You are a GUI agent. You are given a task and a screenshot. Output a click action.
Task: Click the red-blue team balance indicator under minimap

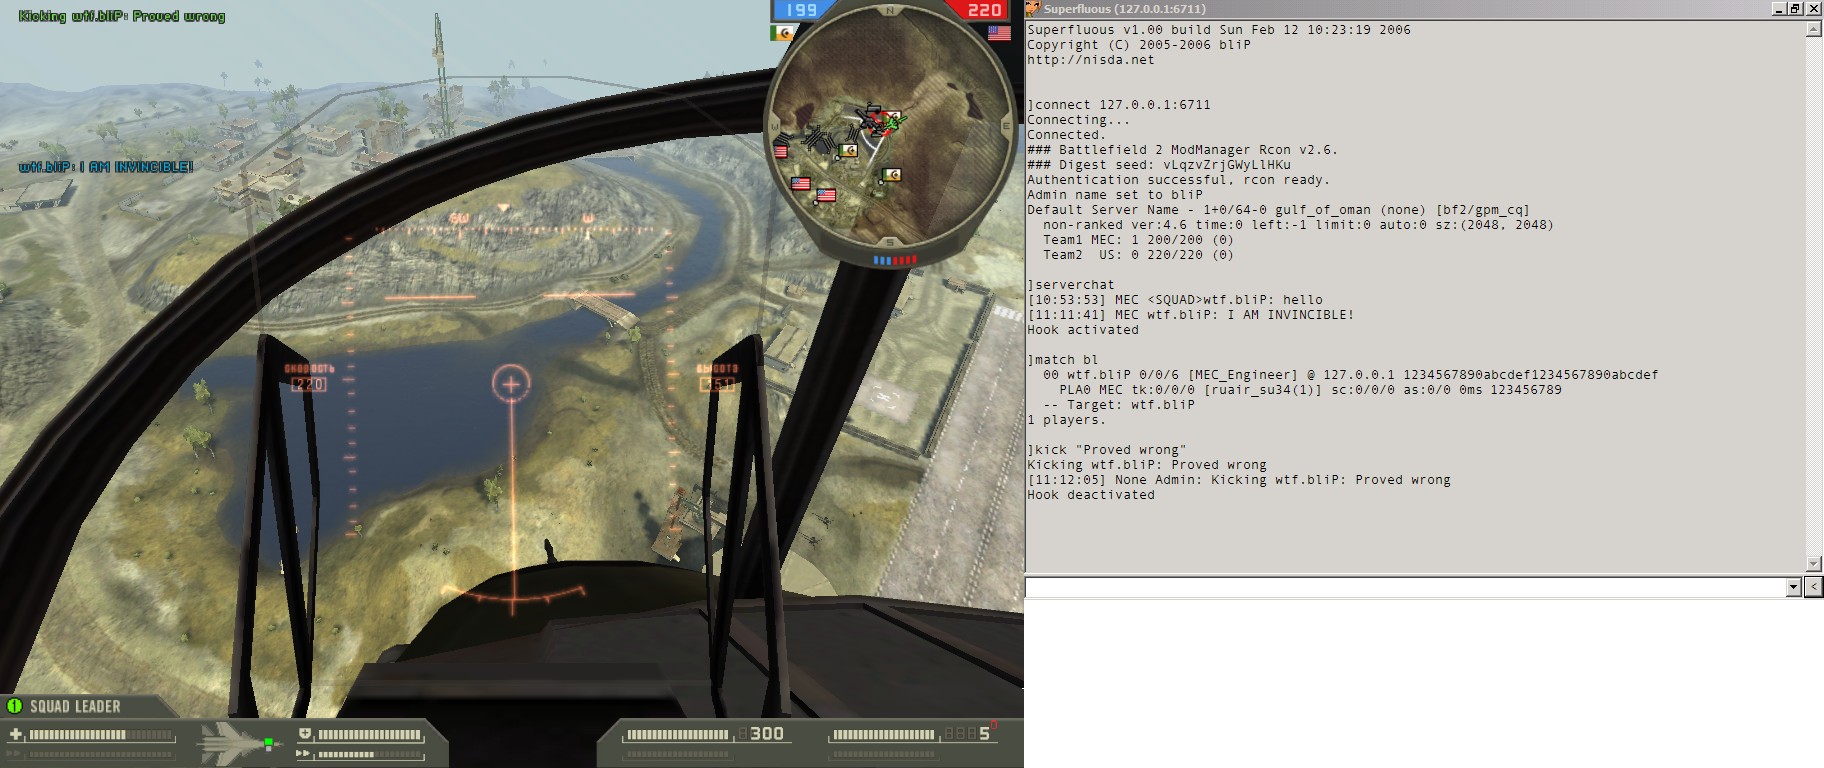coord(895,260)
